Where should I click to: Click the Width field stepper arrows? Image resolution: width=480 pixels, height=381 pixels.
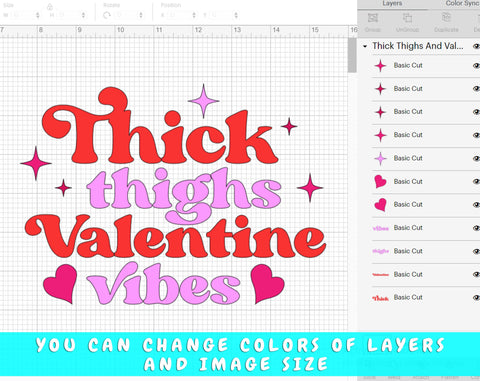[38, 15]
